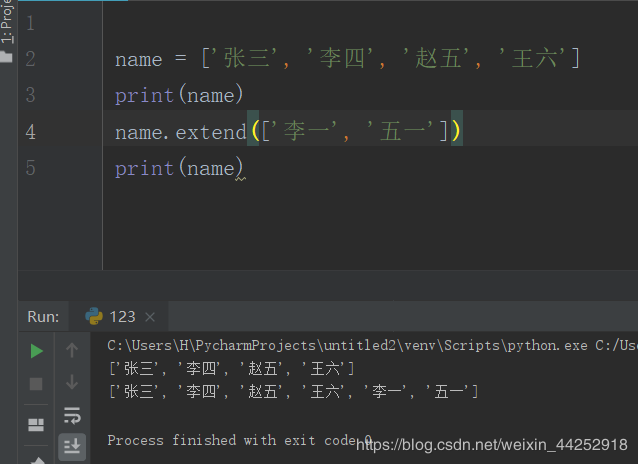Click the '李四' string in line 2

(342, 58)
